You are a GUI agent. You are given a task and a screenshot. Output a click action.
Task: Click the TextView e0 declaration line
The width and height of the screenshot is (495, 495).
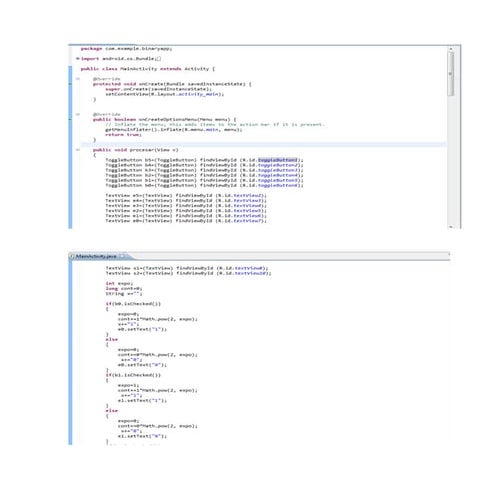(186, 220)
